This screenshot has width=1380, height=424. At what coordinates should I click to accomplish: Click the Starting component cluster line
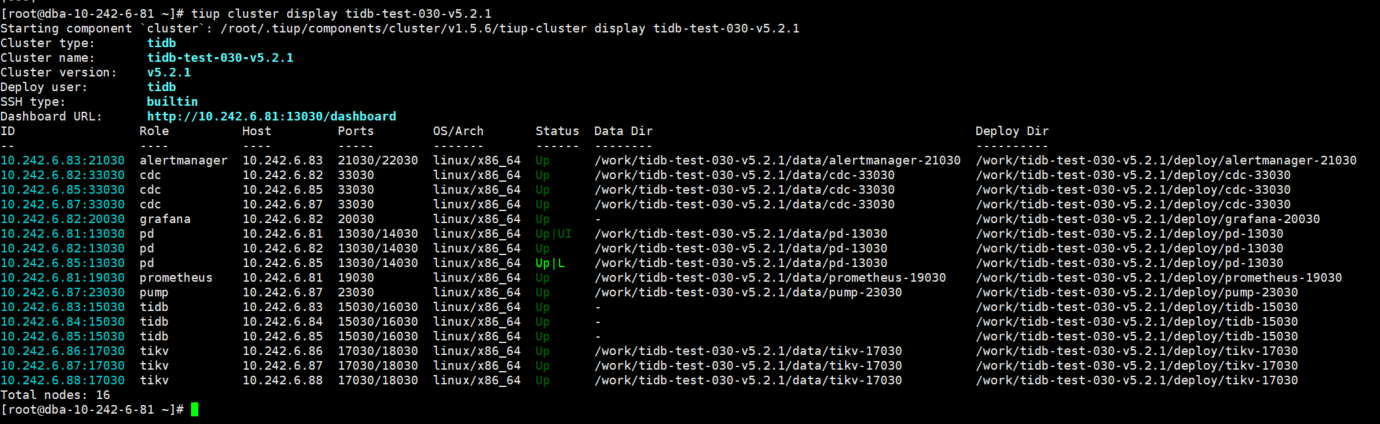point(400,29)
